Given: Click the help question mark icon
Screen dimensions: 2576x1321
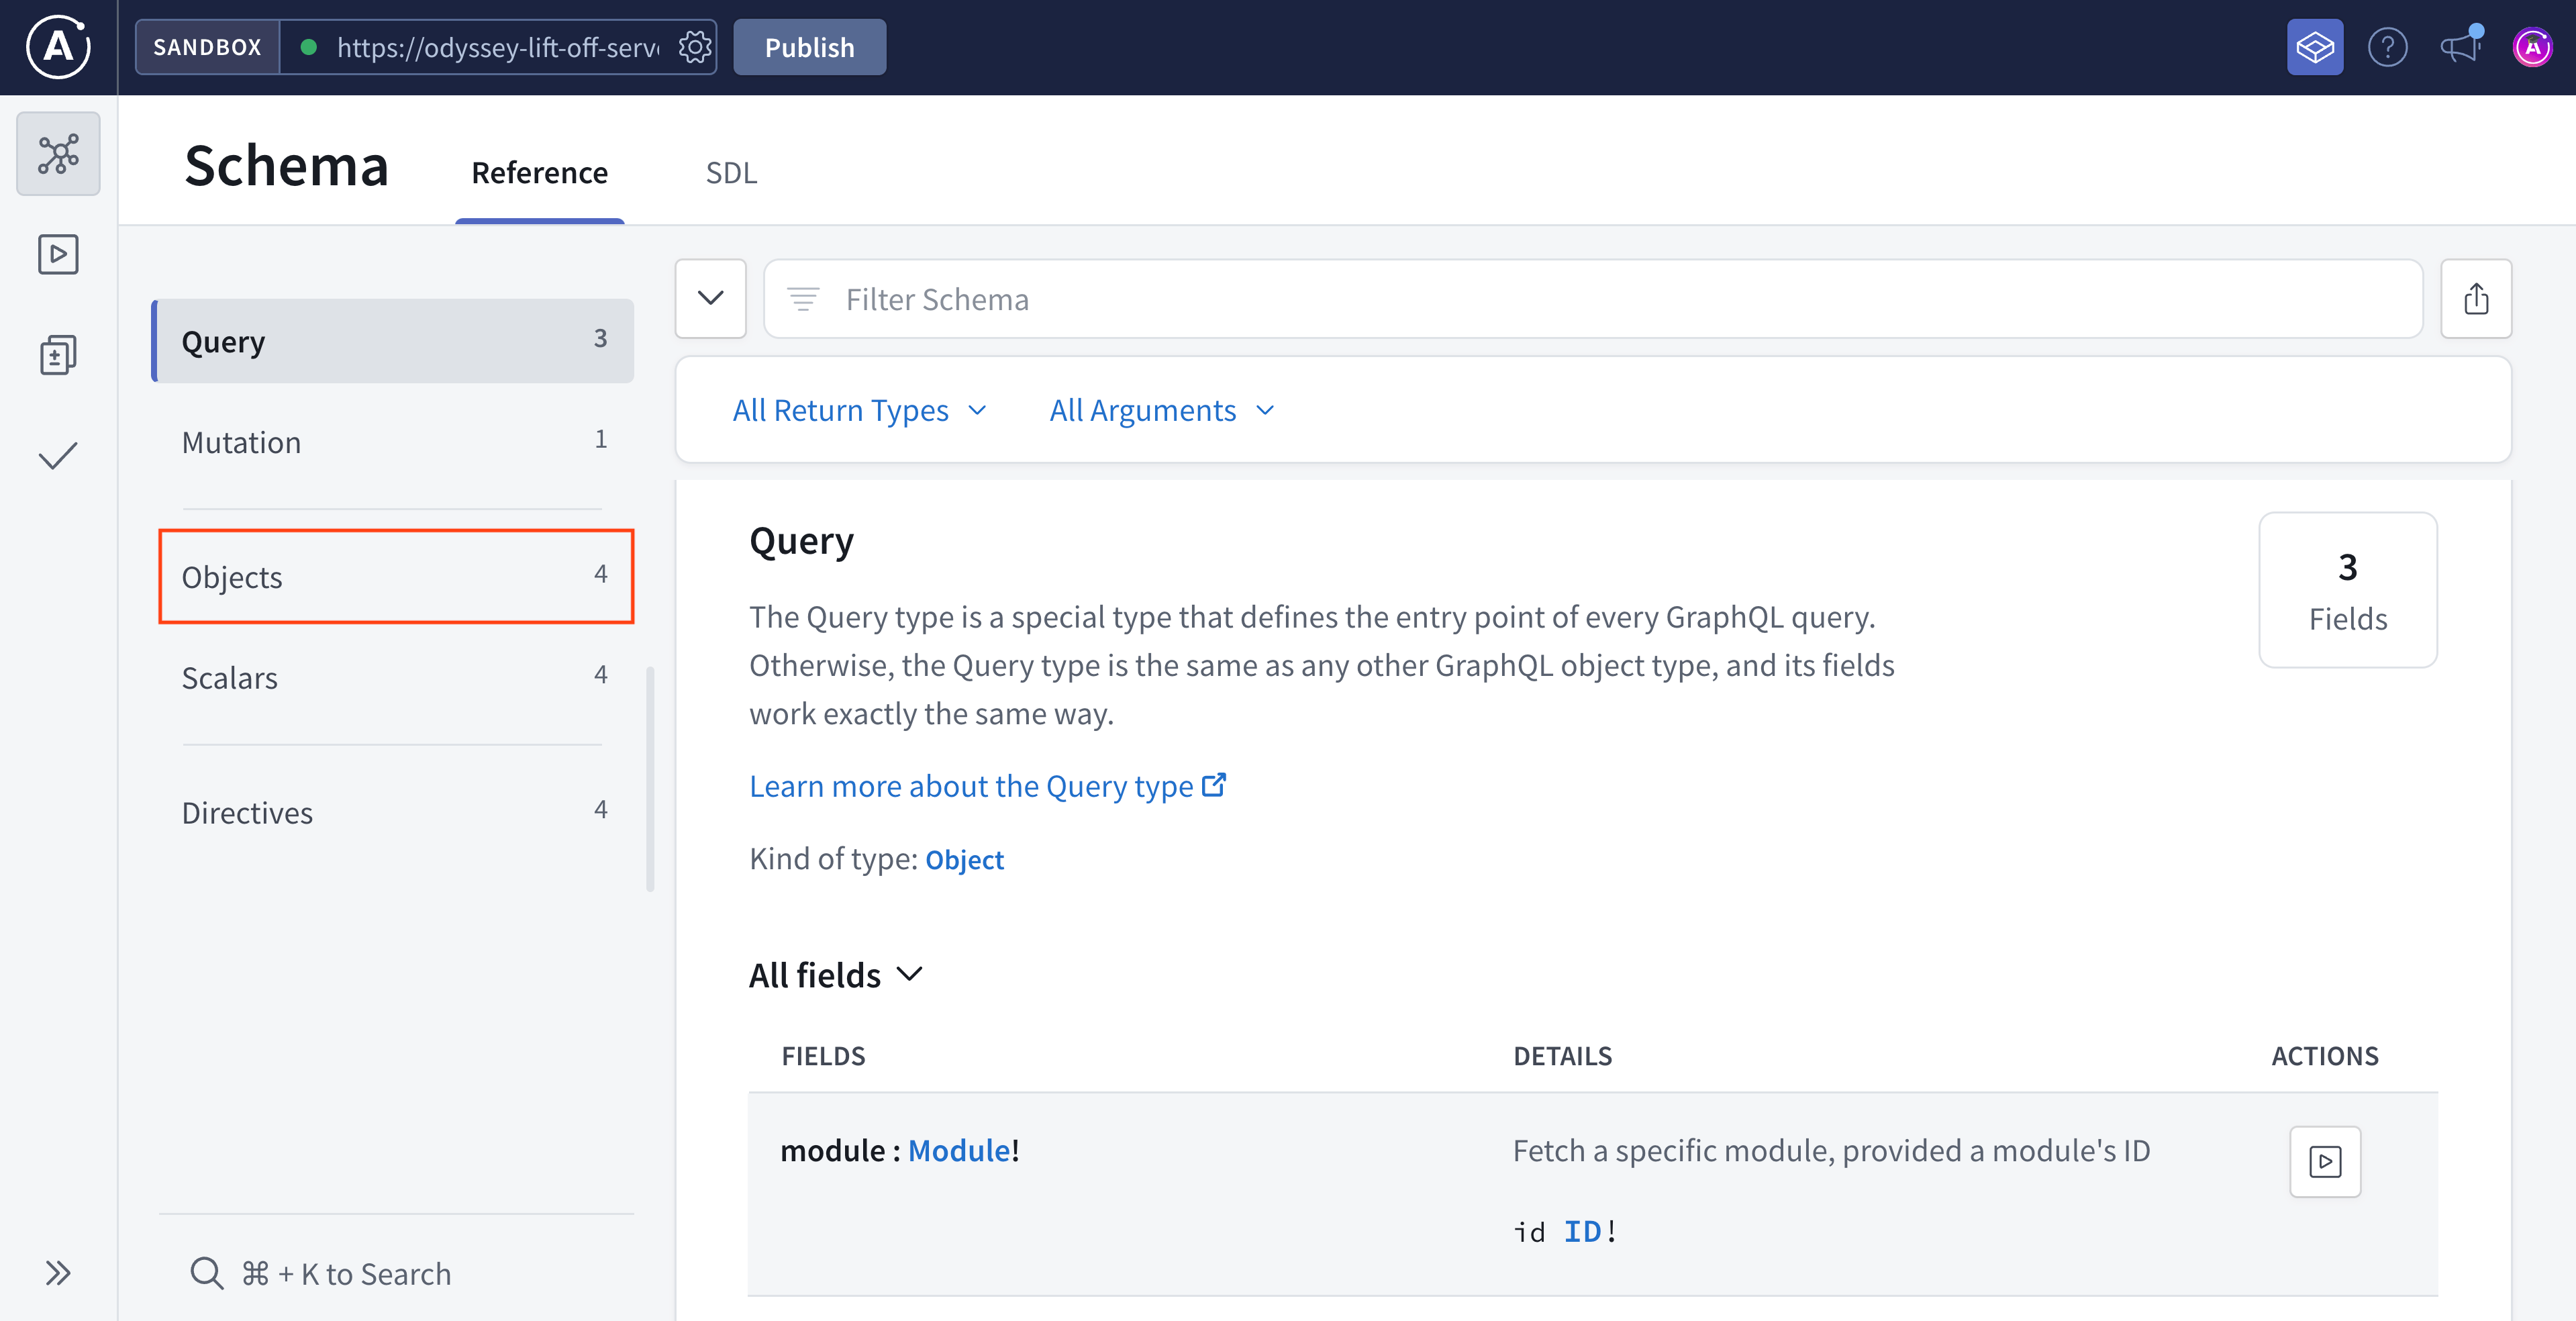Looking at the screenshot, I should 2388,46.
